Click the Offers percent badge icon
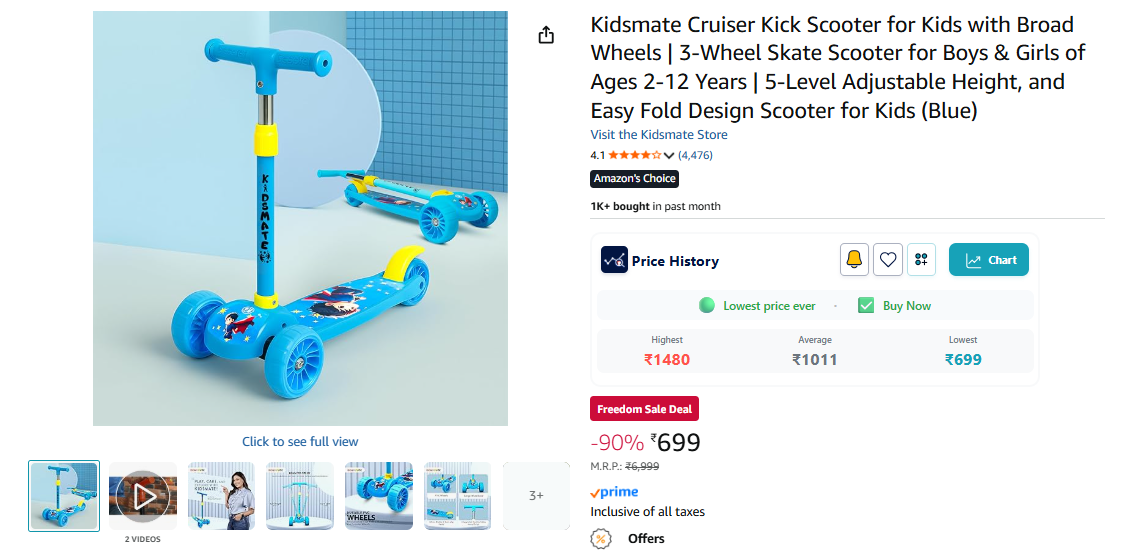 pos(601,539)
